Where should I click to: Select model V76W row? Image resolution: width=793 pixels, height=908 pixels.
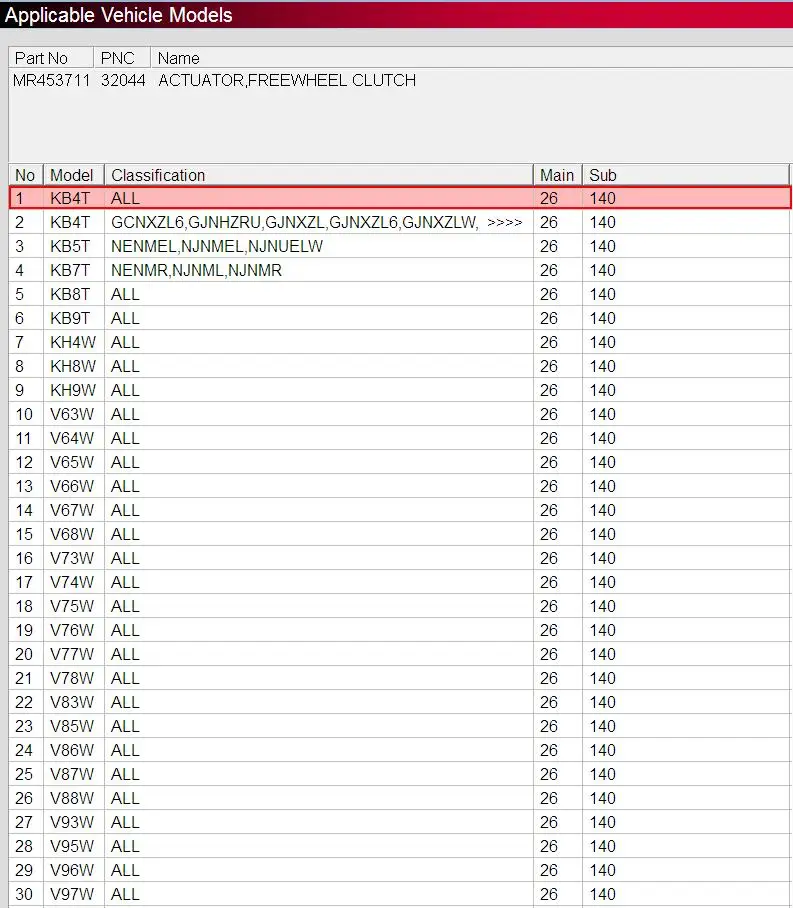(400, 631)
